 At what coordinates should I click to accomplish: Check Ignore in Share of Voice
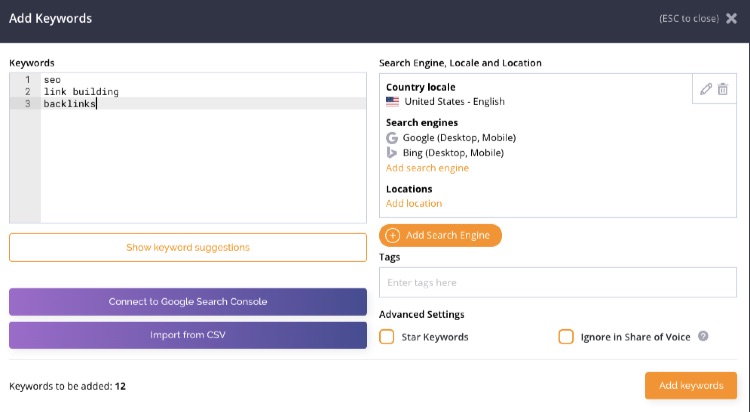pos(566,336)
